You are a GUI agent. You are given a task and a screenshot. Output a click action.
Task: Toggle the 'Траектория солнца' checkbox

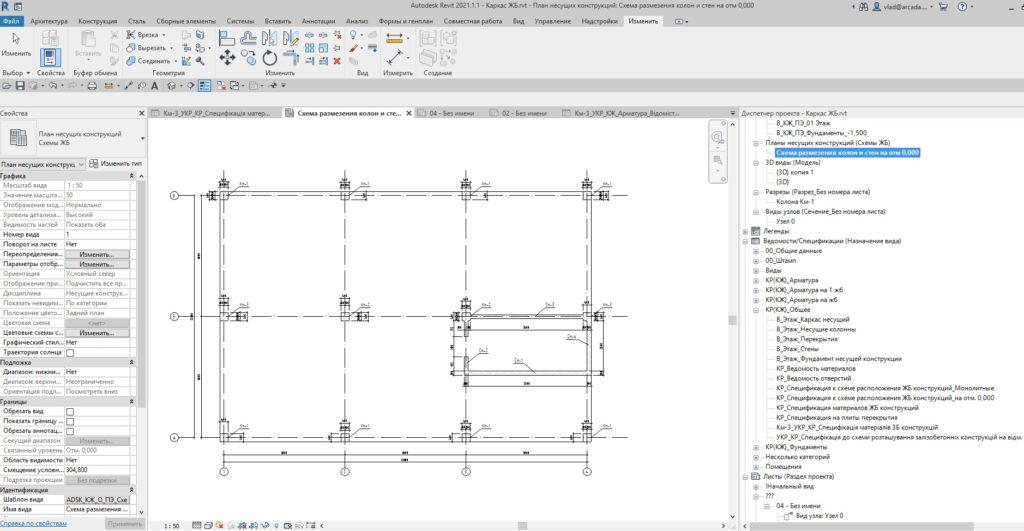pyautogui.click(x=70, y=352)
